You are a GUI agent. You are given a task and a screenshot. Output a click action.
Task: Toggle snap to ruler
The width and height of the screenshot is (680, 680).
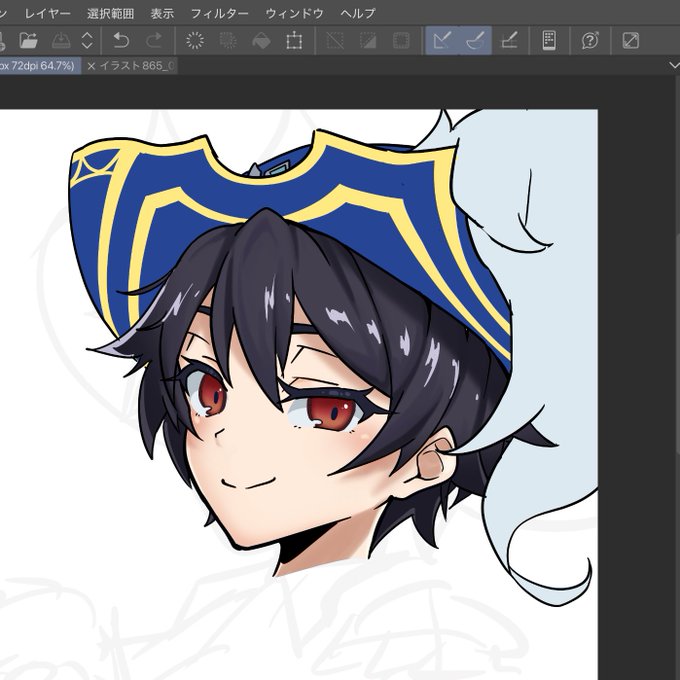pyautogui.click(x=442, y=41)
